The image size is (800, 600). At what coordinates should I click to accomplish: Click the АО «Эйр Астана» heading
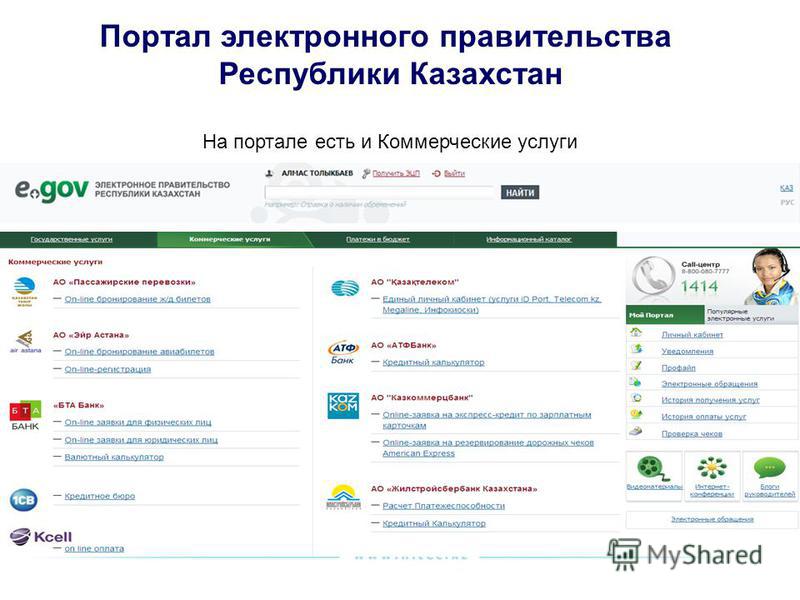(91, 335)
